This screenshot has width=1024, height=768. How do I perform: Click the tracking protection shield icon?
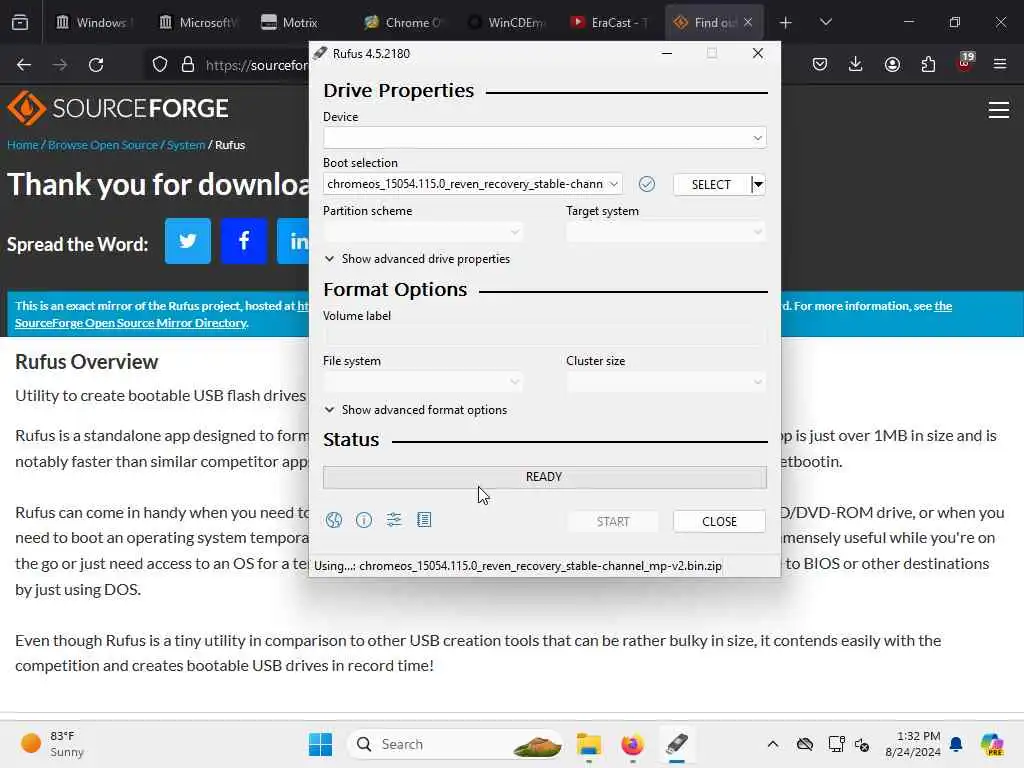point(160,65)
